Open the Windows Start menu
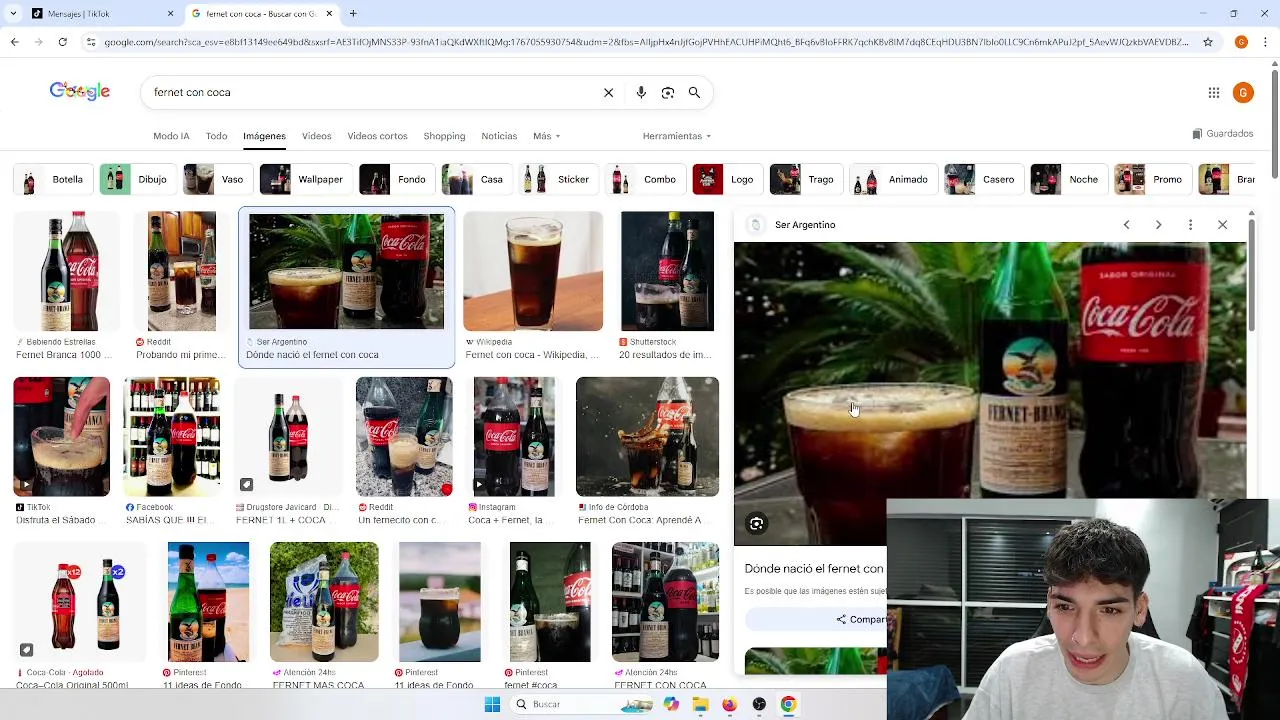1280x720 pixels. 492,704
